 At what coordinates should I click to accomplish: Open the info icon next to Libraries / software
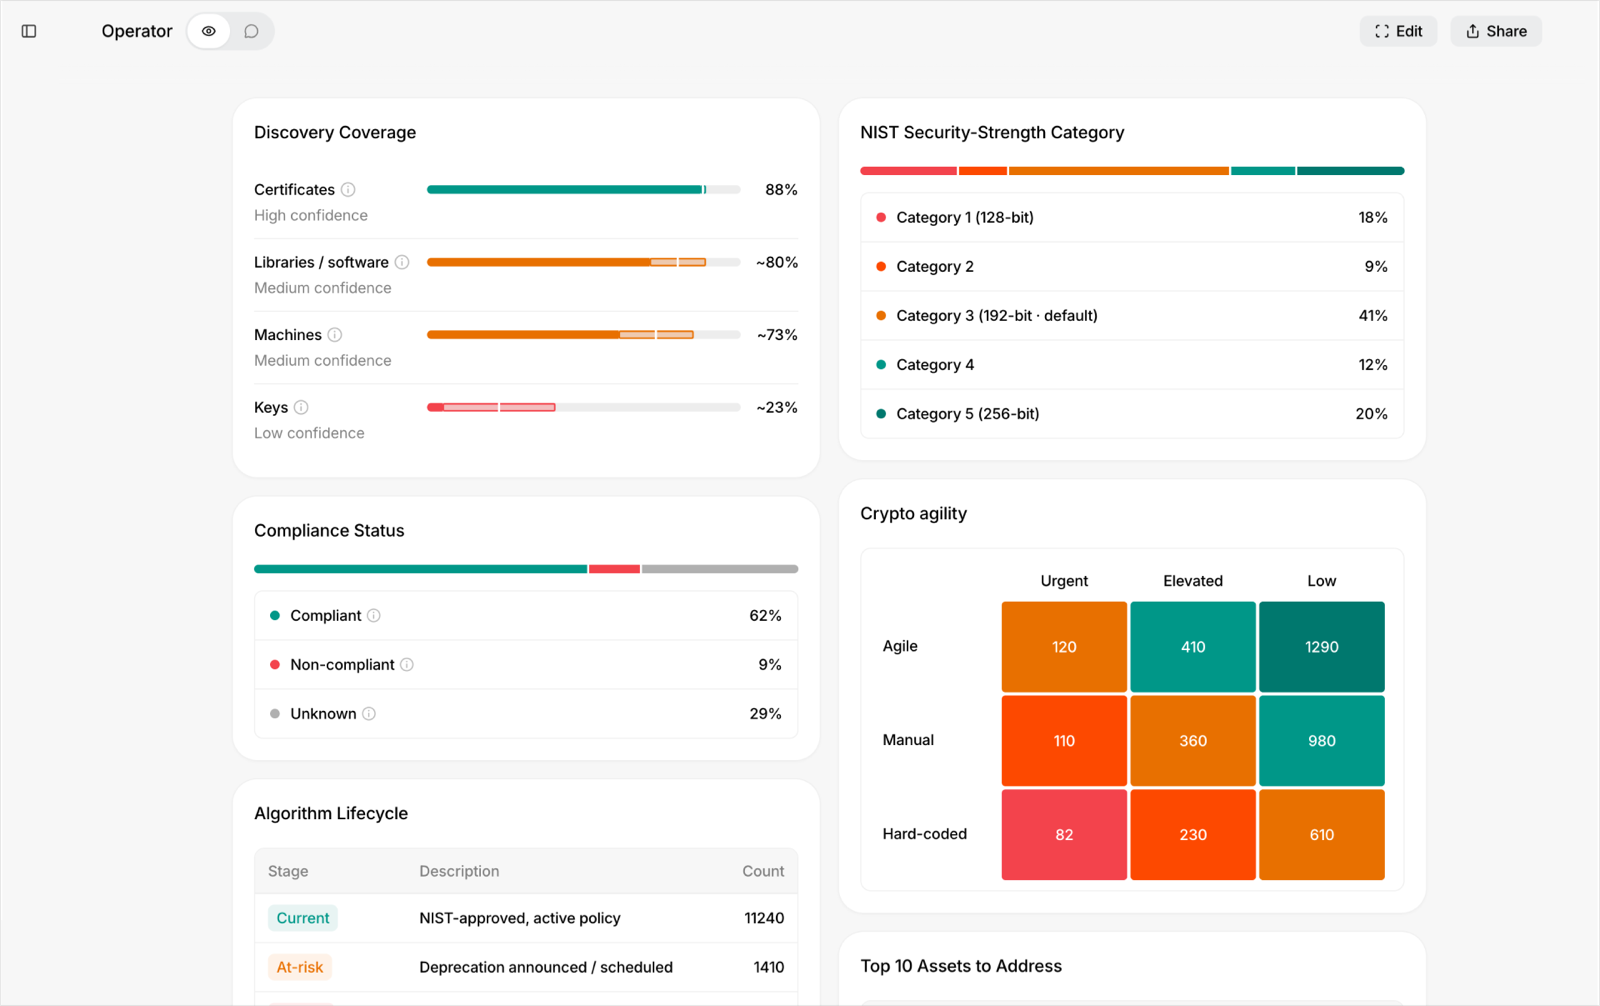click(402, 262)
